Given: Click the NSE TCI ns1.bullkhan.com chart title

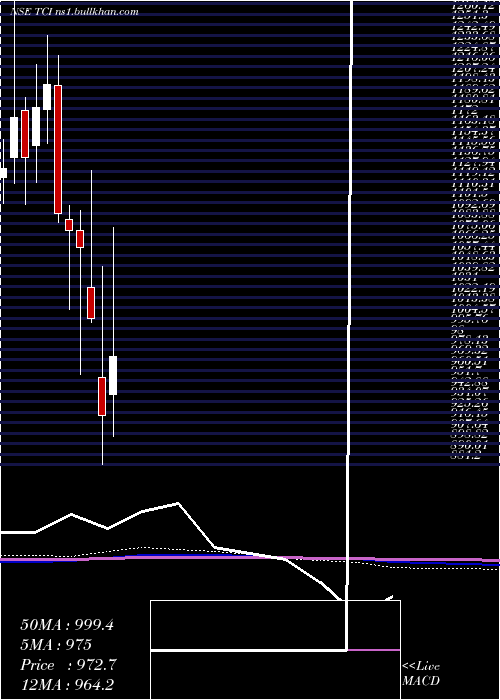Looking at the screenshot, I should [x=74, y=12].
